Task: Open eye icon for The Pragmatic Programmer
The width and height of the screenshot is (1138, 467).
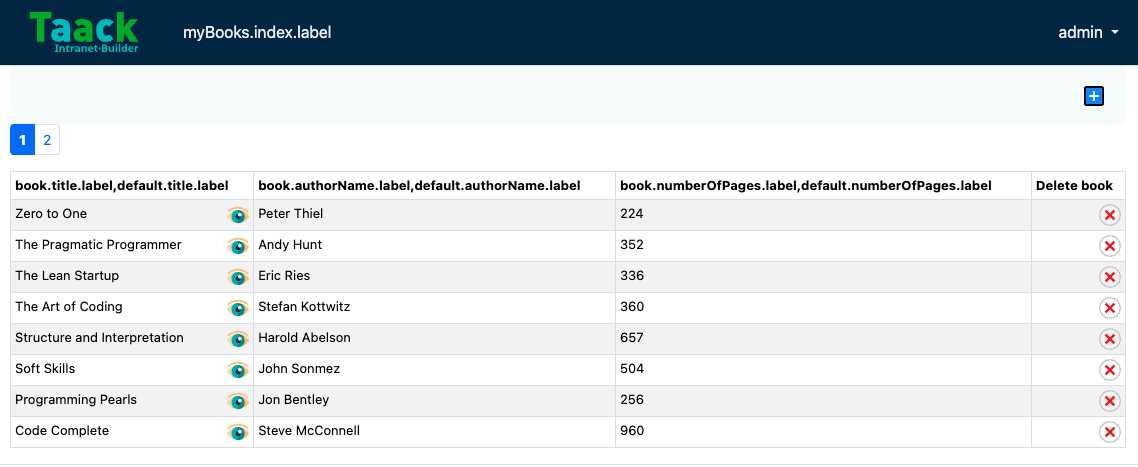Action: (238, 246)
